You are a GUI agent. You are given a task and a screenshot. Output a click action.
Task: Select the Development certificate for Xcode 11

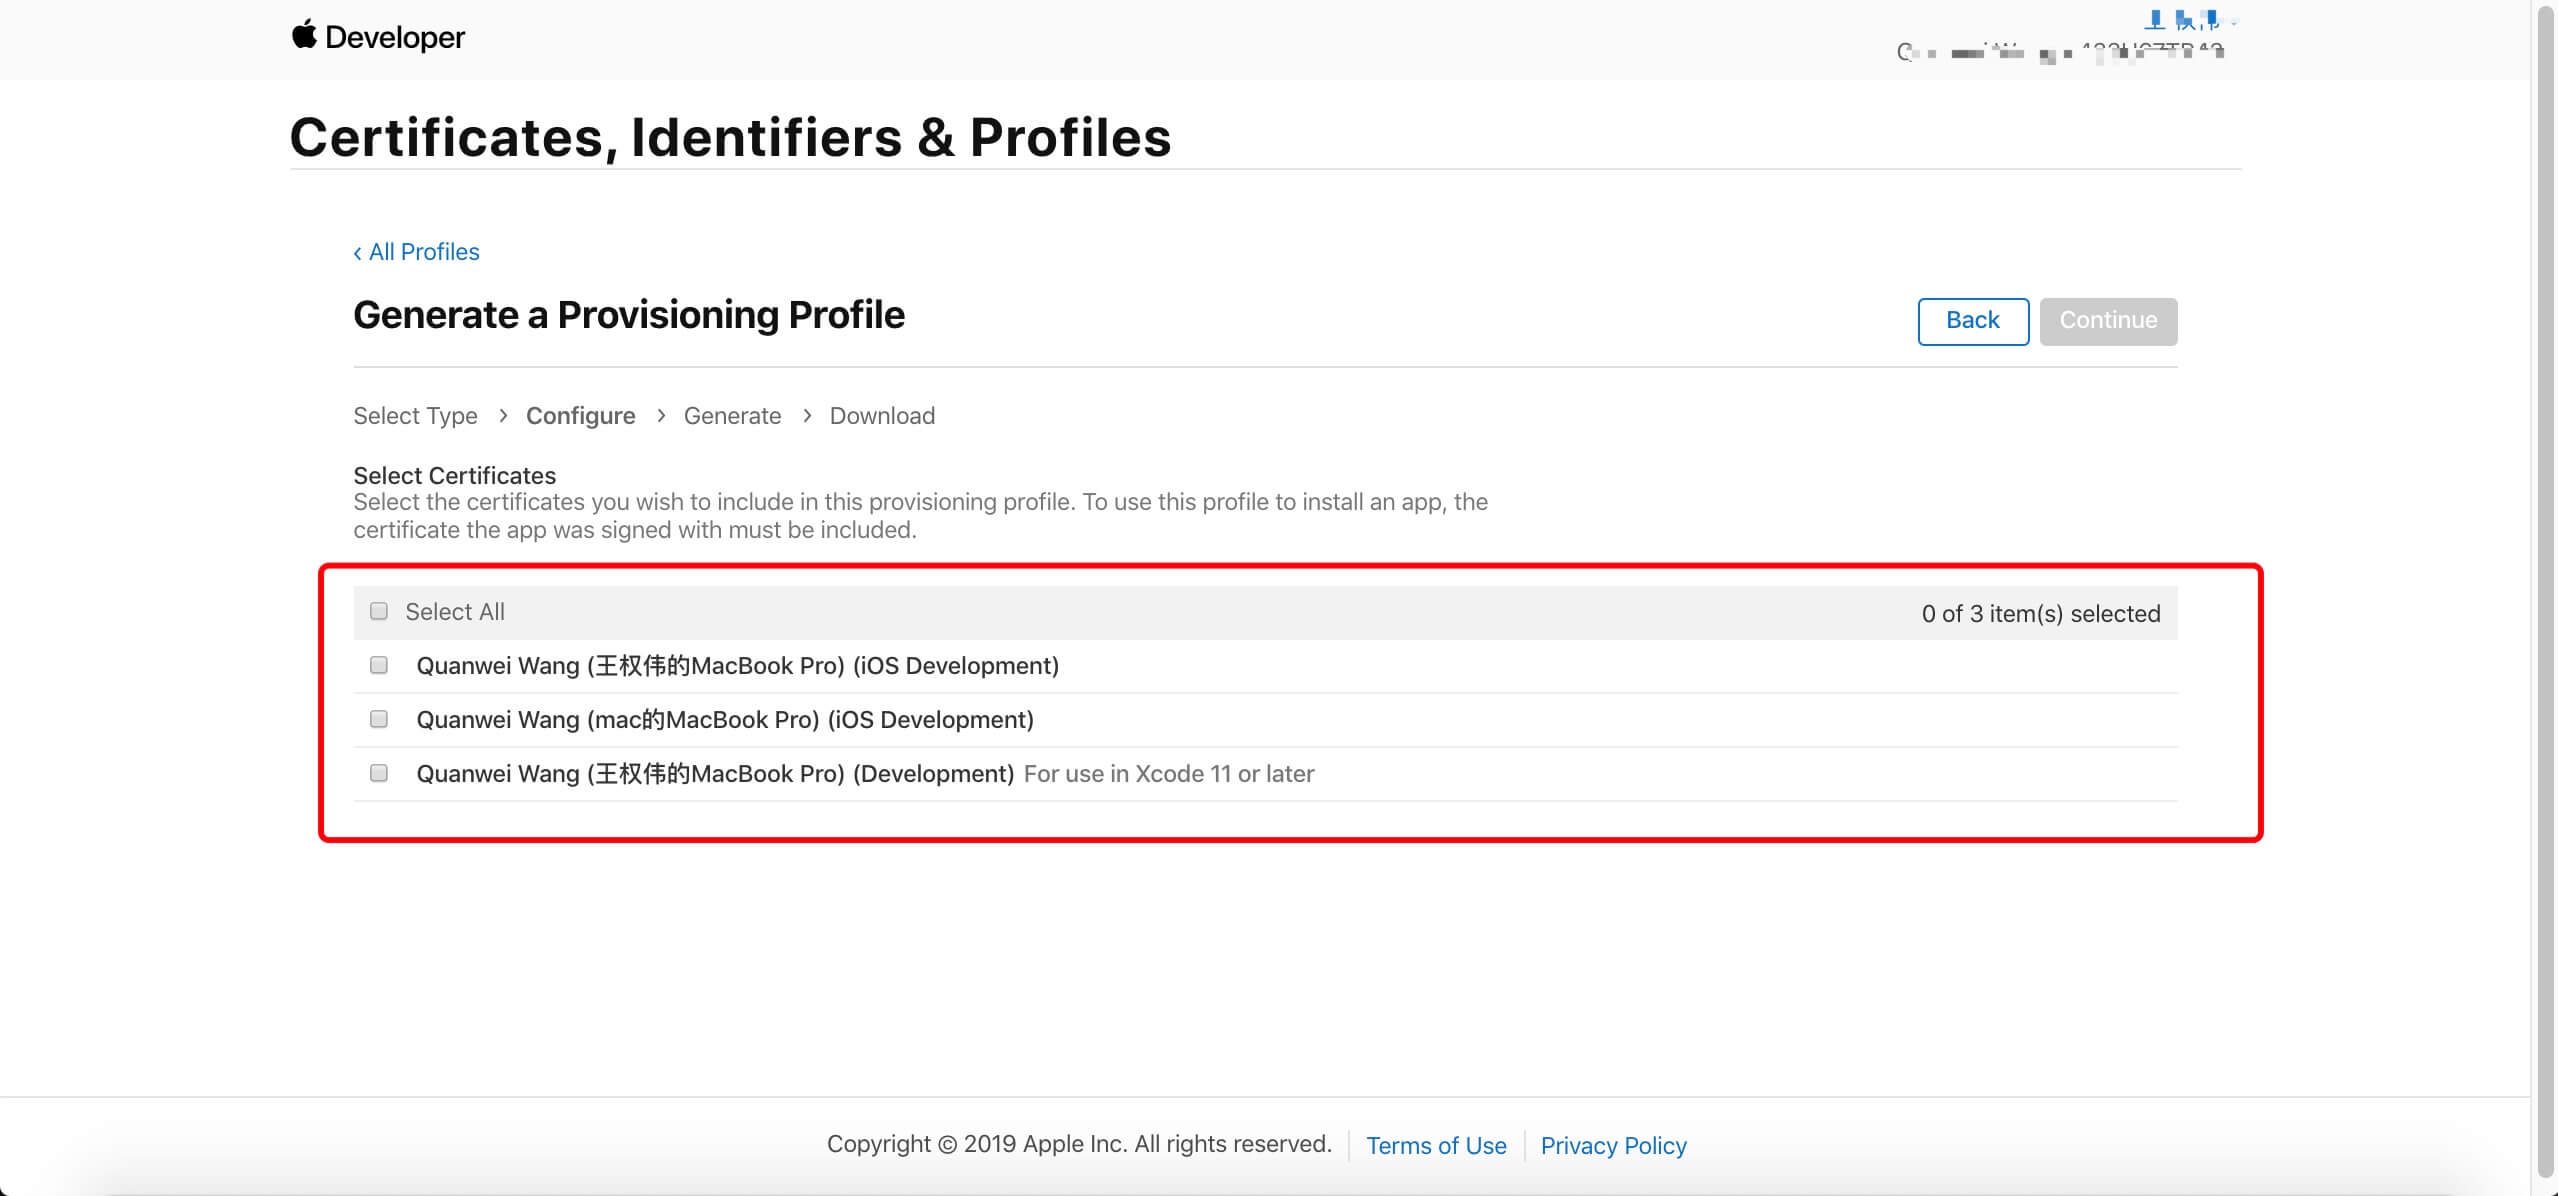pyautogui.click(x=379, y=773)
